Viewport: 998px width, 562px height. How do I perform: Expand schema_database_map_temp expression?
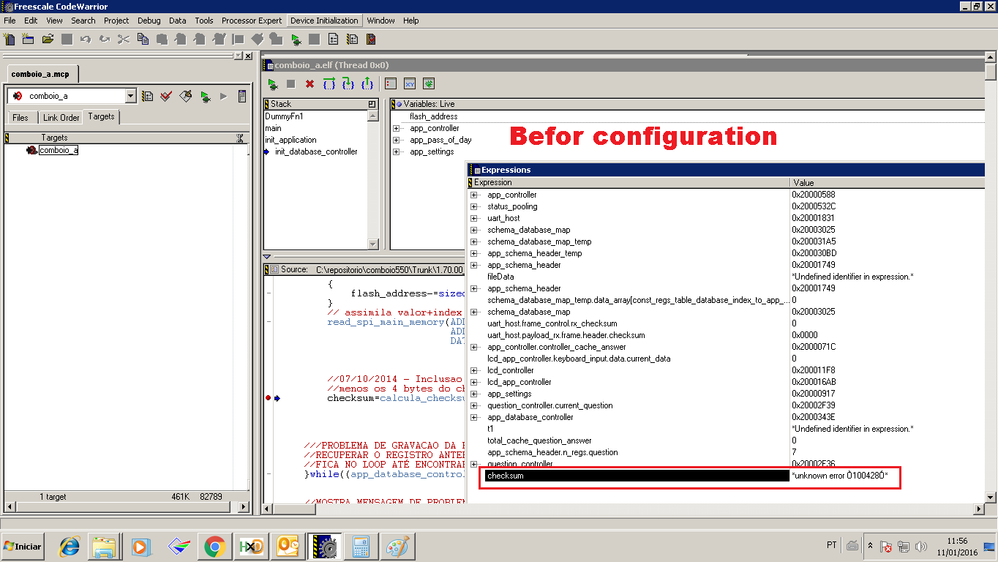474,242
